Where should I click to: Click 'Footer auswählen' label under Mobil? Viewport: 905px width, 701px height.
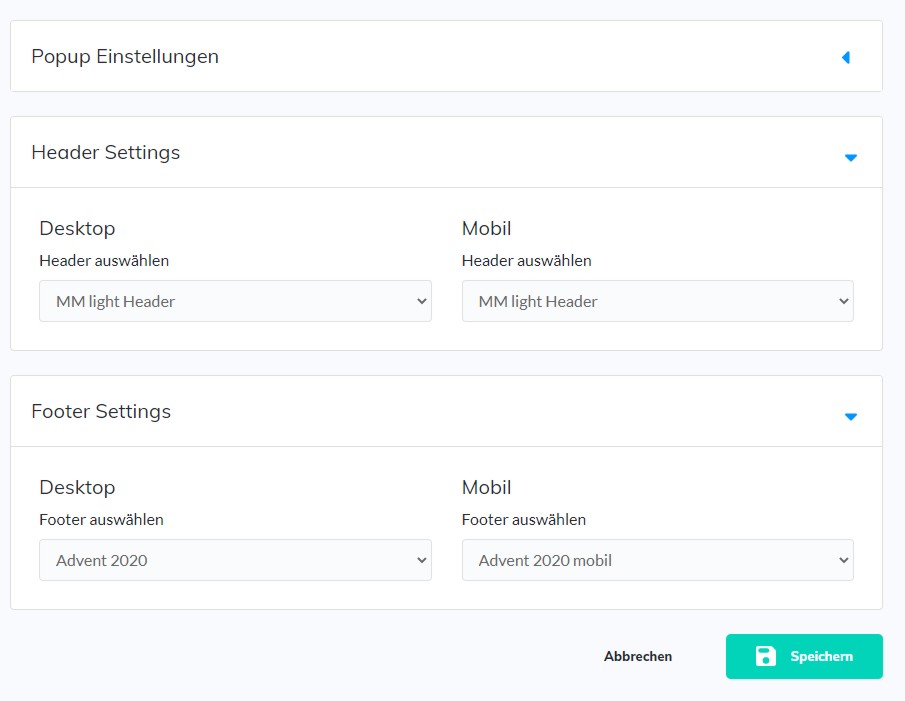pos(524,519)
